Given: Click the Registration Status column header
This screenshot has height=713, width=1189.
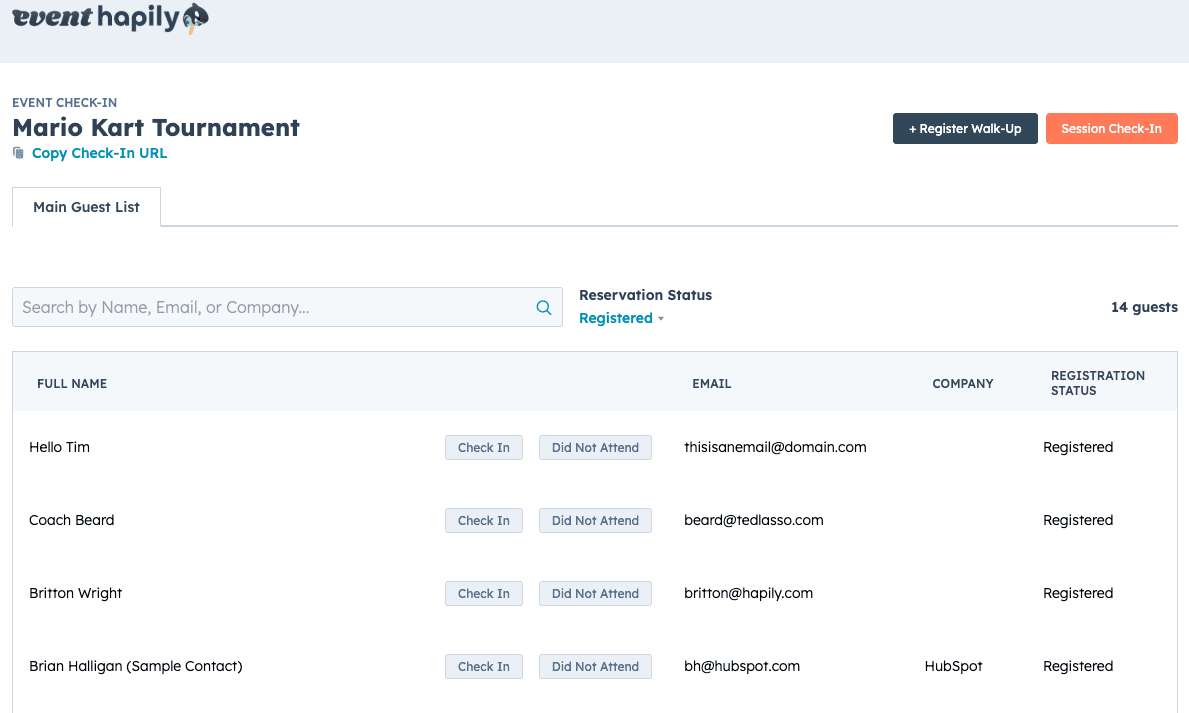Looking at the screenshot, I should pyautogui.click(x=1097, y=383).
